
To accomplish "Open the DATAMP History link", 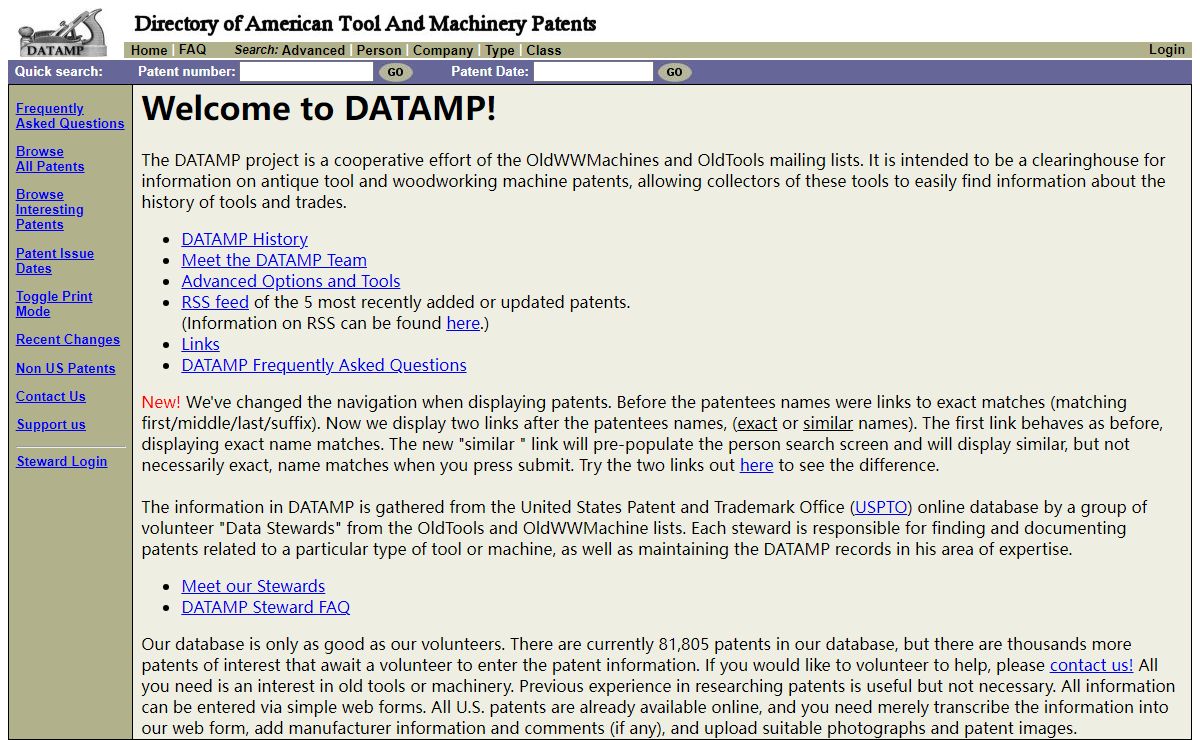I will [245, 239].
